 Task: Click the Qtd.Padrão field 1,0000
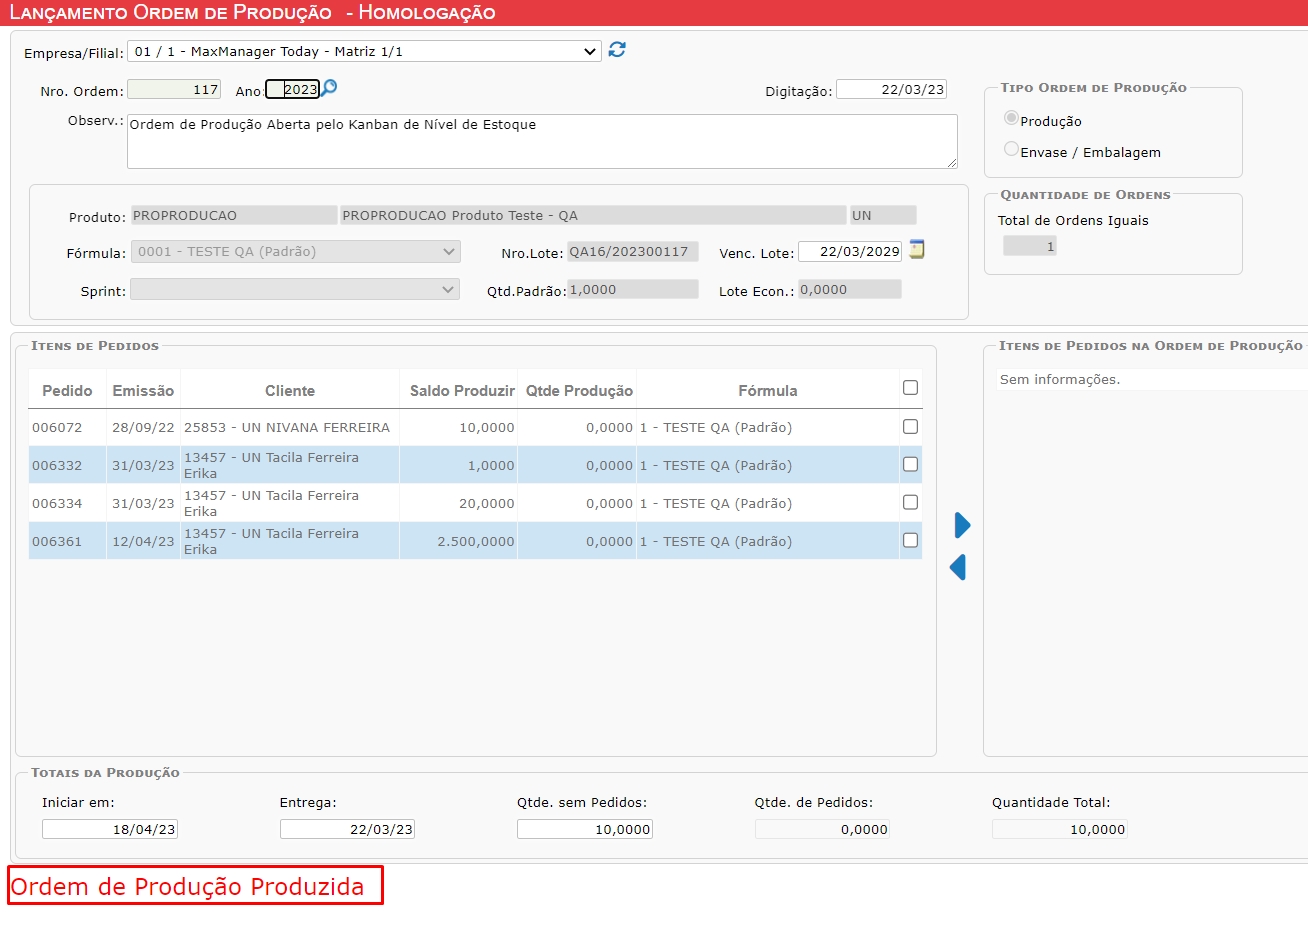[633, 289]
